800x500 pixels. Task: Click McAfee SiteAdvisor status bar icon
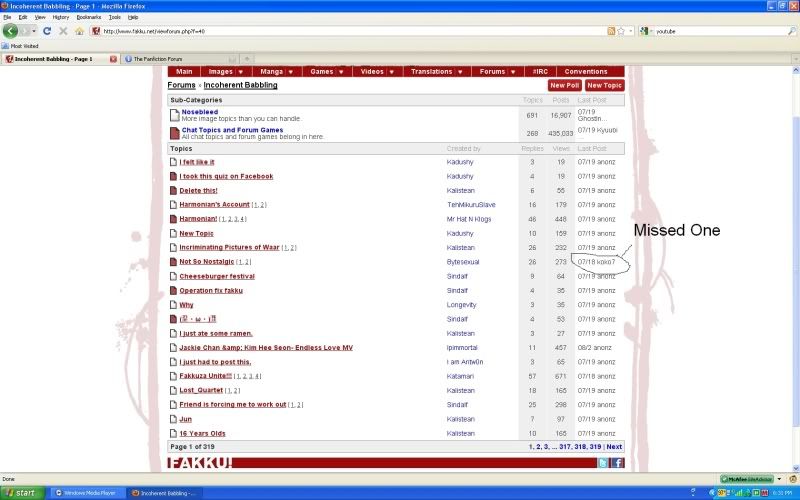click(x=747, y=479)
